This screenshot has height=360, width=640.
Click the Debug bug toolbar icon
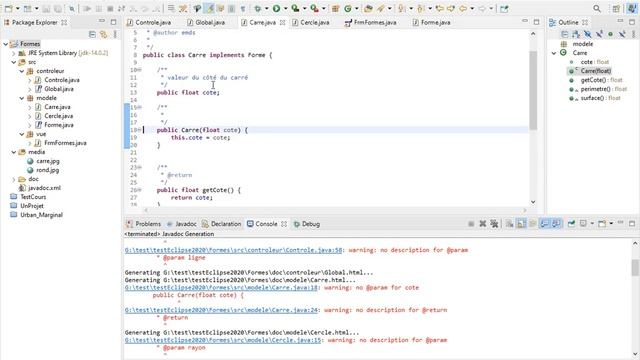pyautogui.click(x=258, y=9)
